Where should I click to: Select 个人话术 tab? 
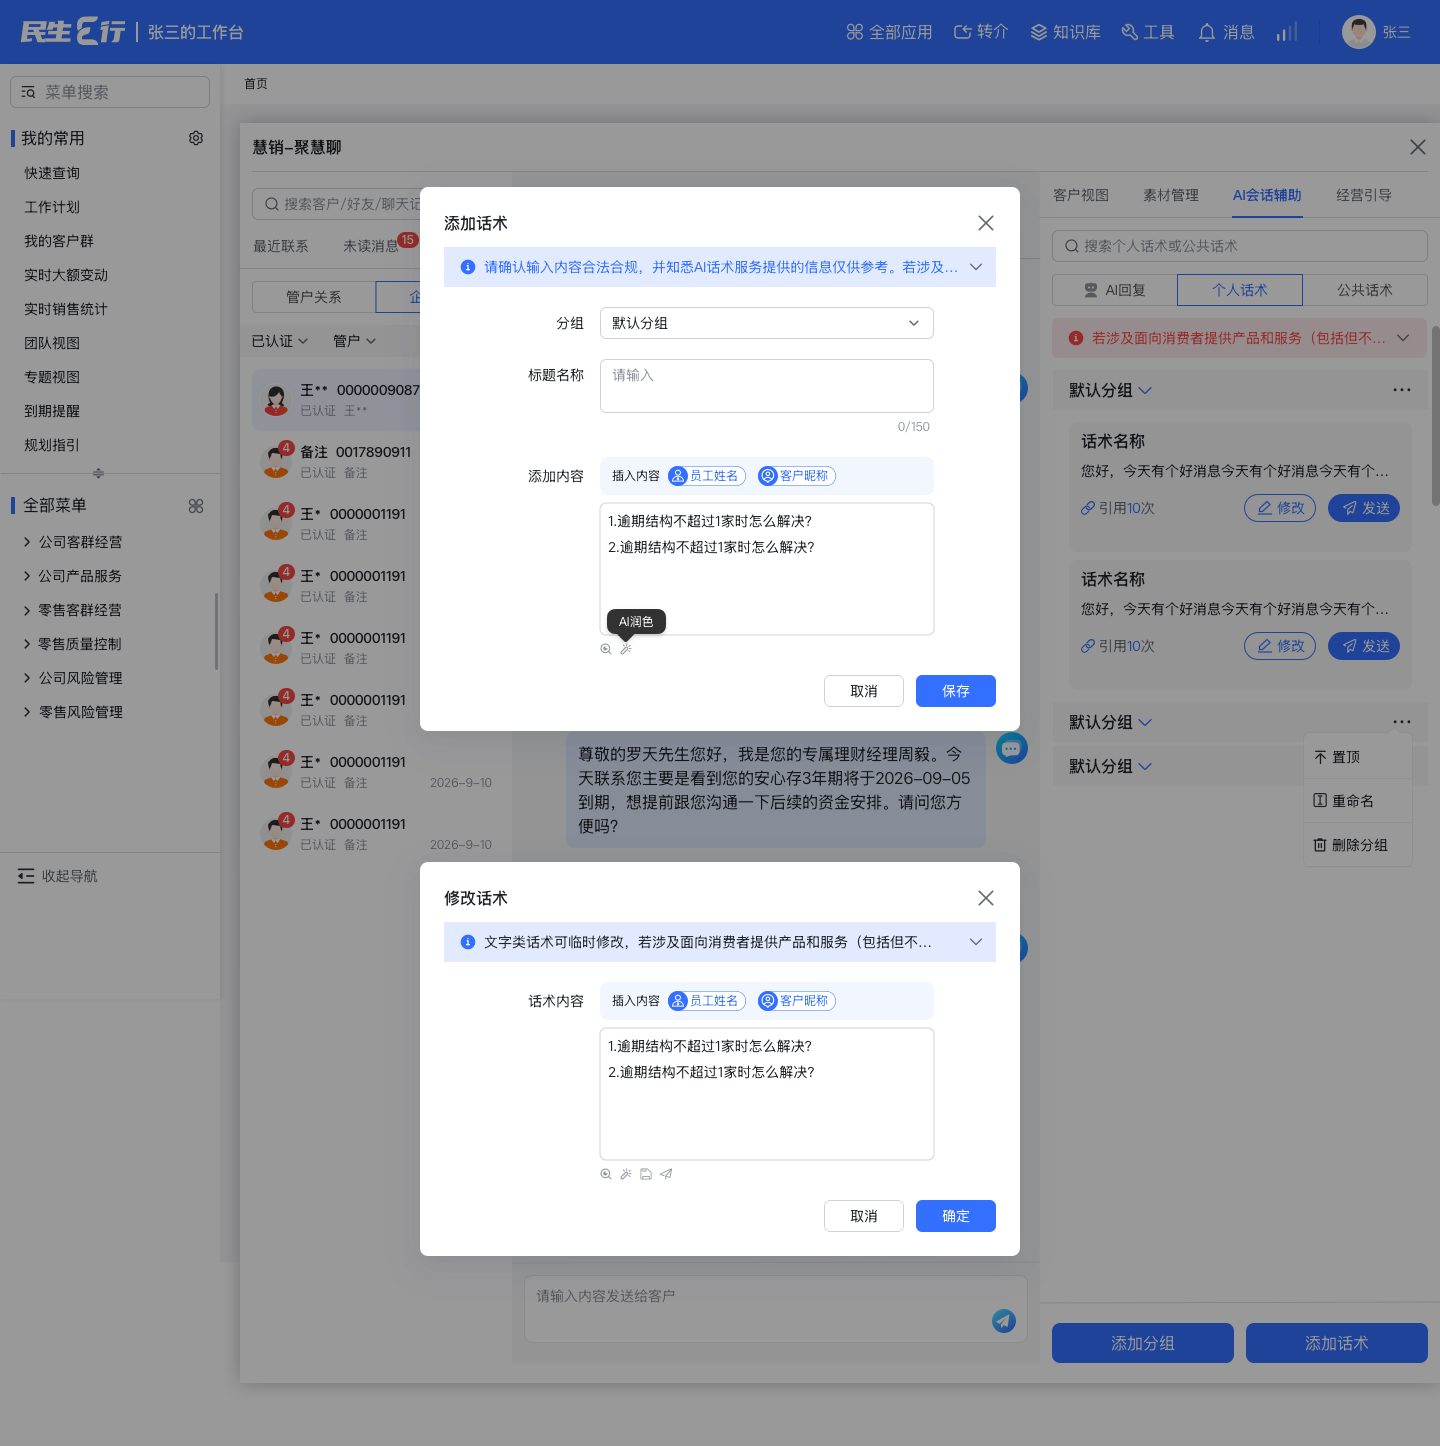click(x=1240, y=290)
